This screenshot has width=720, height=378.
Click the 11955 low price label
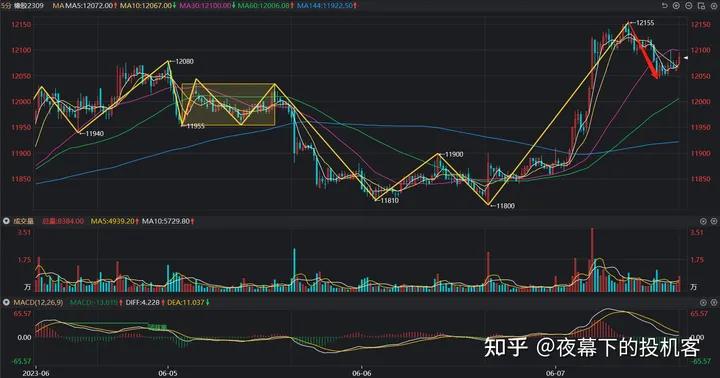(195, 125)
